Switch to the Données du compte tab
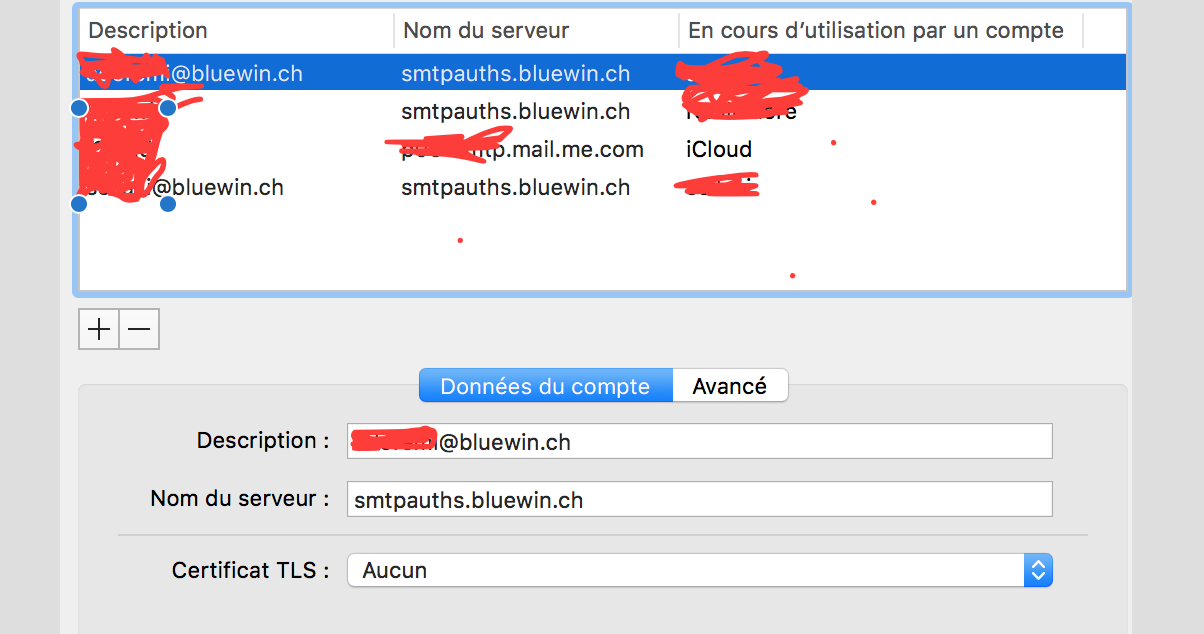Viewport: 1204px width, 634px height. click(x=546, y=385)
